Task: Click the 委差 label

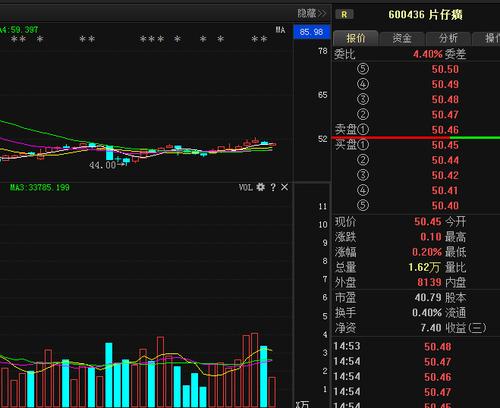Action: pyautogui.click(x=455, y=54)
